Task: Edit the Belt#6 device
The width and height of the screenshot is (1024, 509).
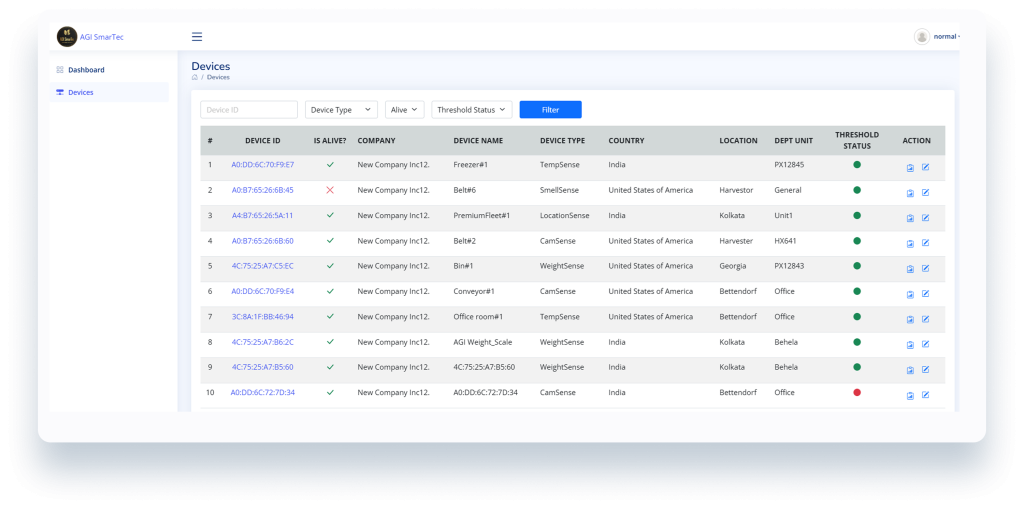Action: pyautogui.click(x=925, y=193)
